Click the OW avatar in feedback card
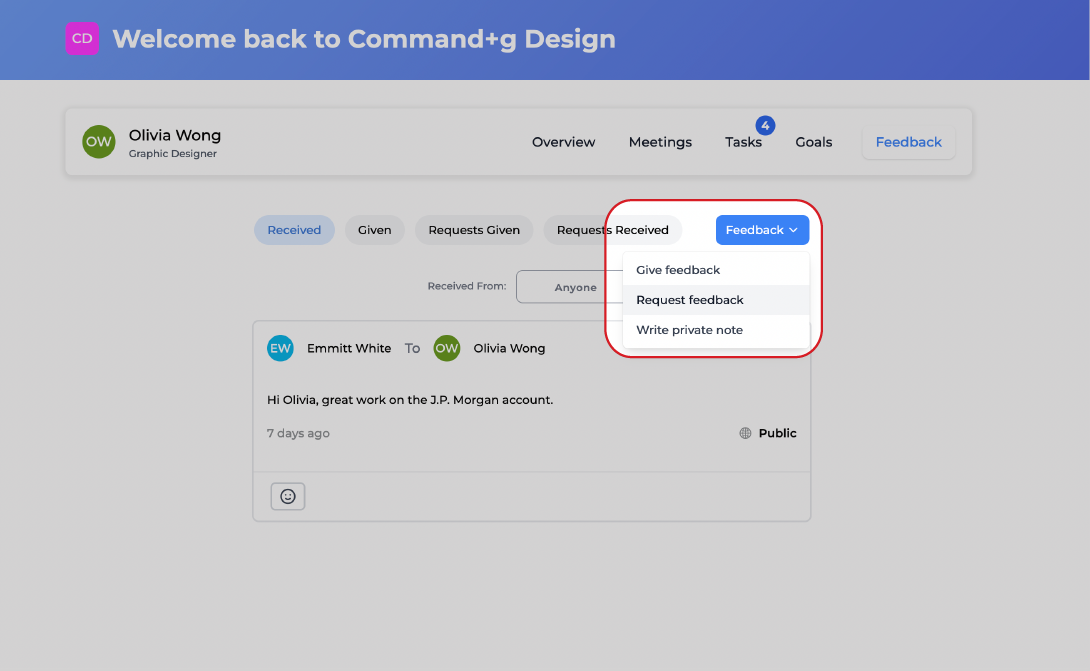 pos(446,348)
